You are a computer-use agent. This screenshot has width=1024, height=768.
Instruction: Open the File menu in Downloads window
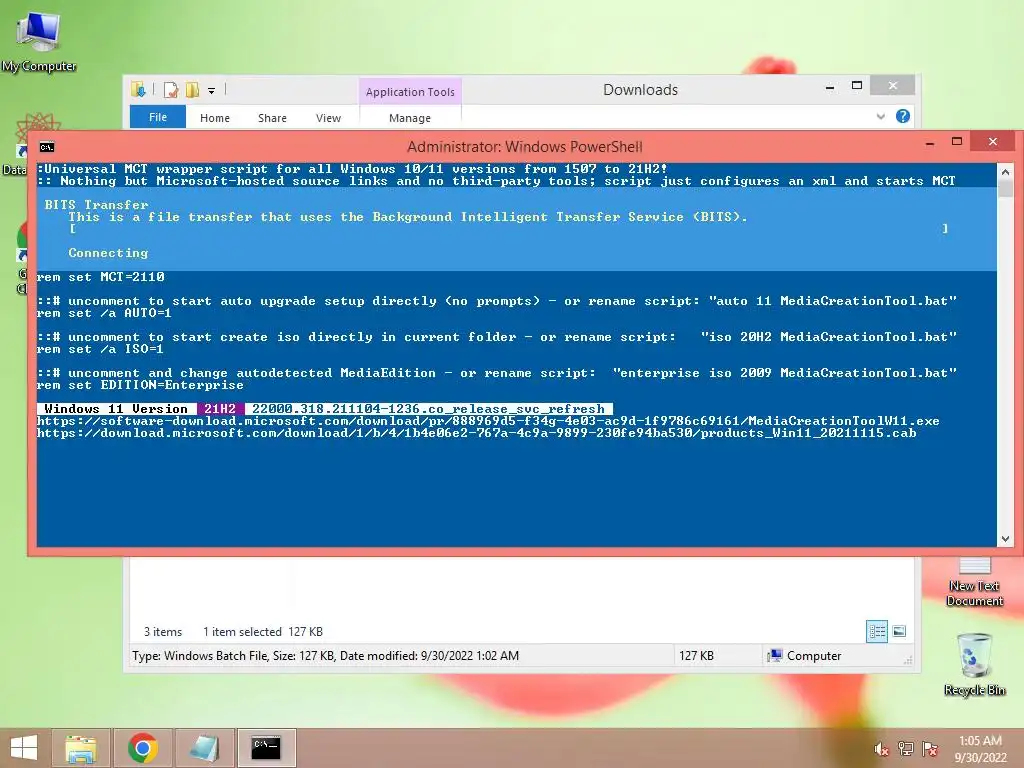[x=158, y=118]
